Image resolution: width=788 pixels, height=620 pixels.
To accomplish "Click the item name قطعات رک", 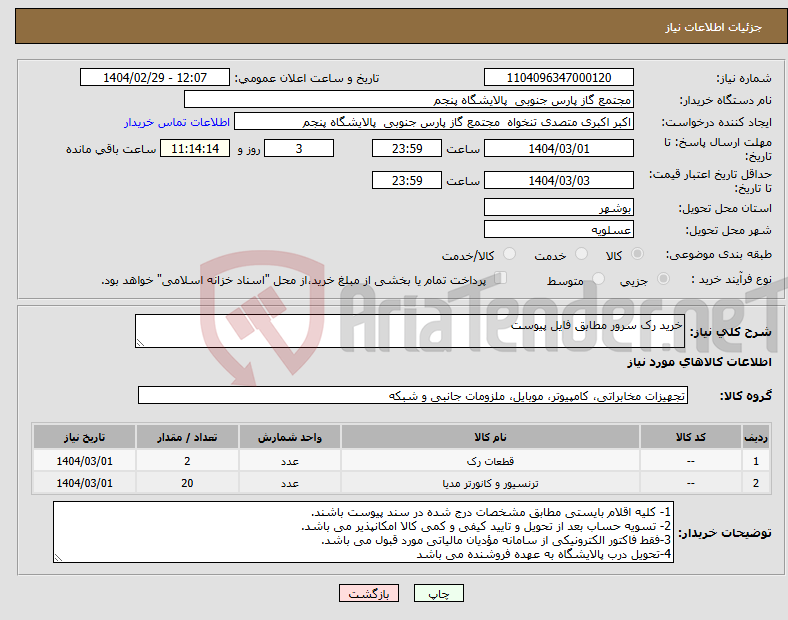I will point(490,461).
